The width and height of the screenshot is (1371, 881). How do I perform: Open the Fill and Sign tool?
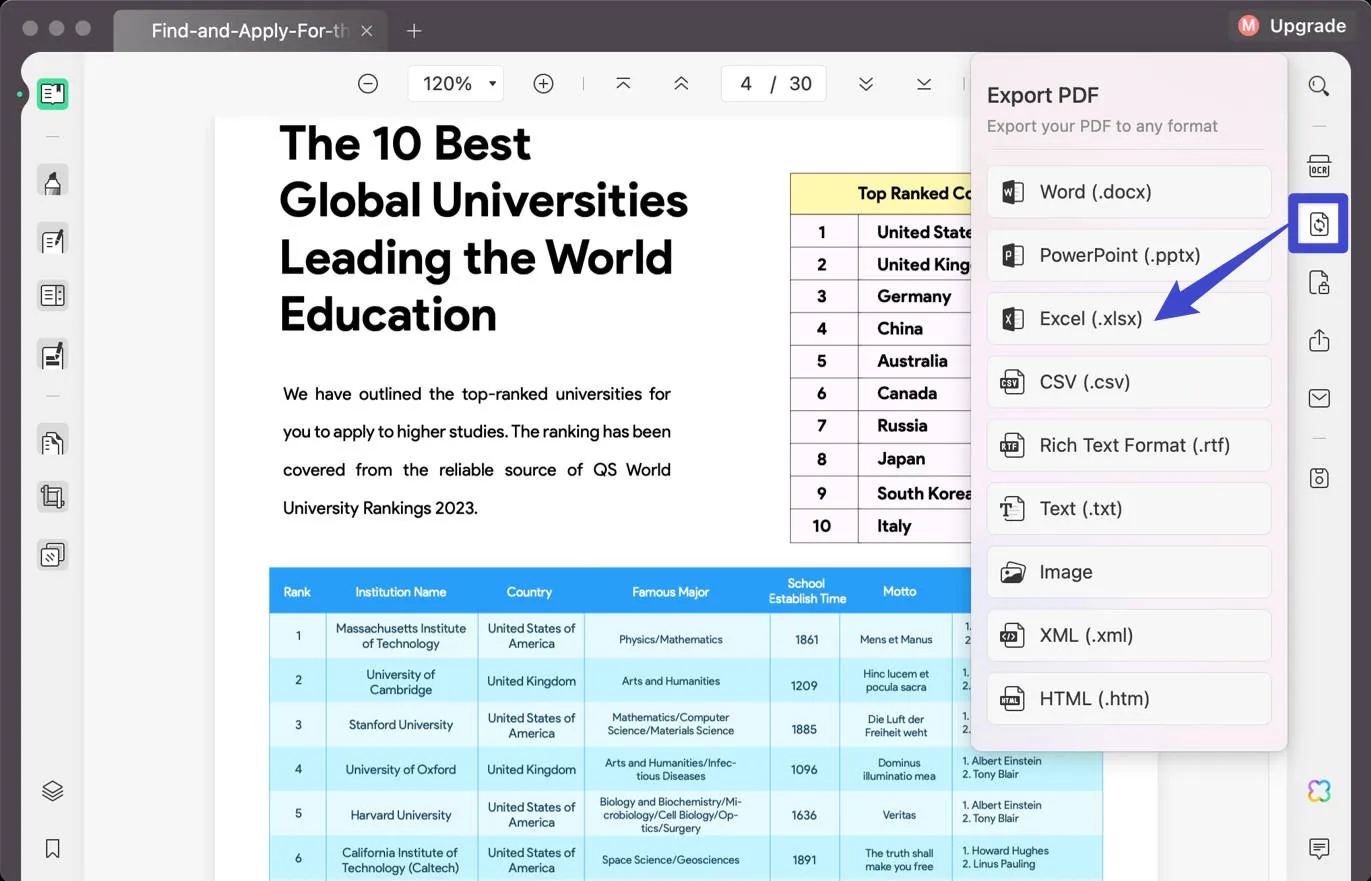coord(53,354)
